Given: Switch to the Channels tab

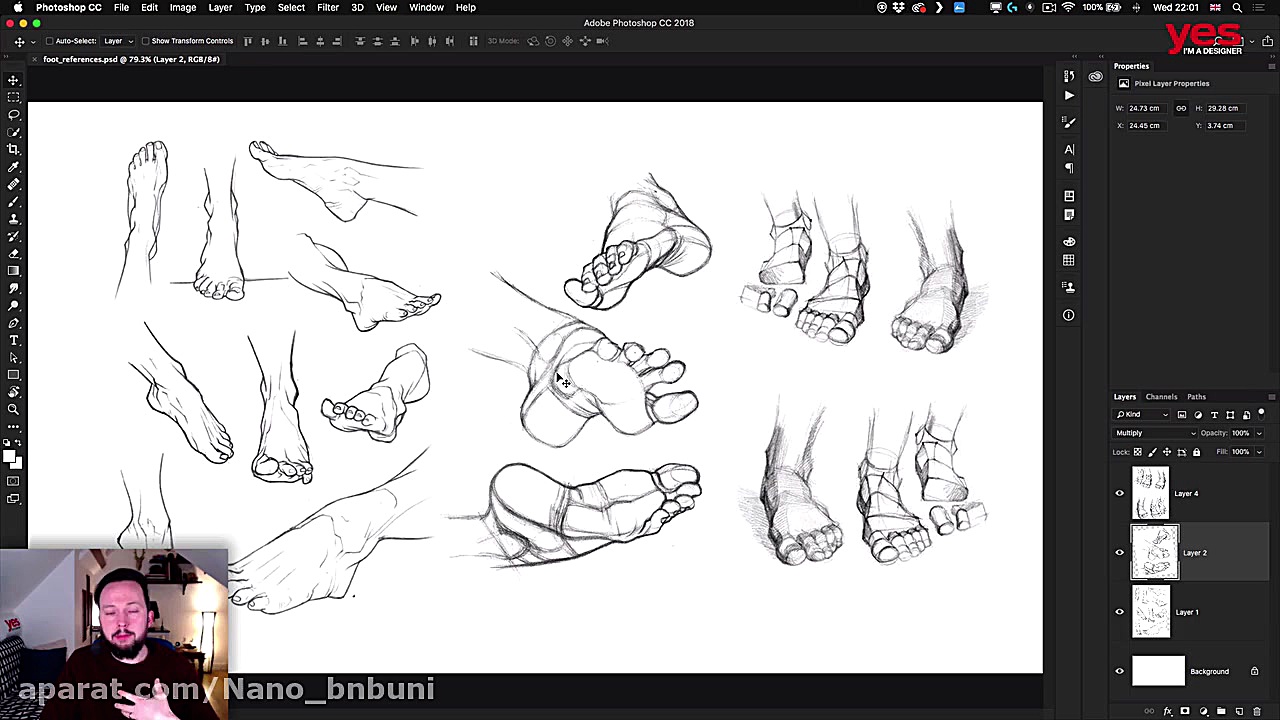Looking at the screenshot, I should click(1161, 397).
